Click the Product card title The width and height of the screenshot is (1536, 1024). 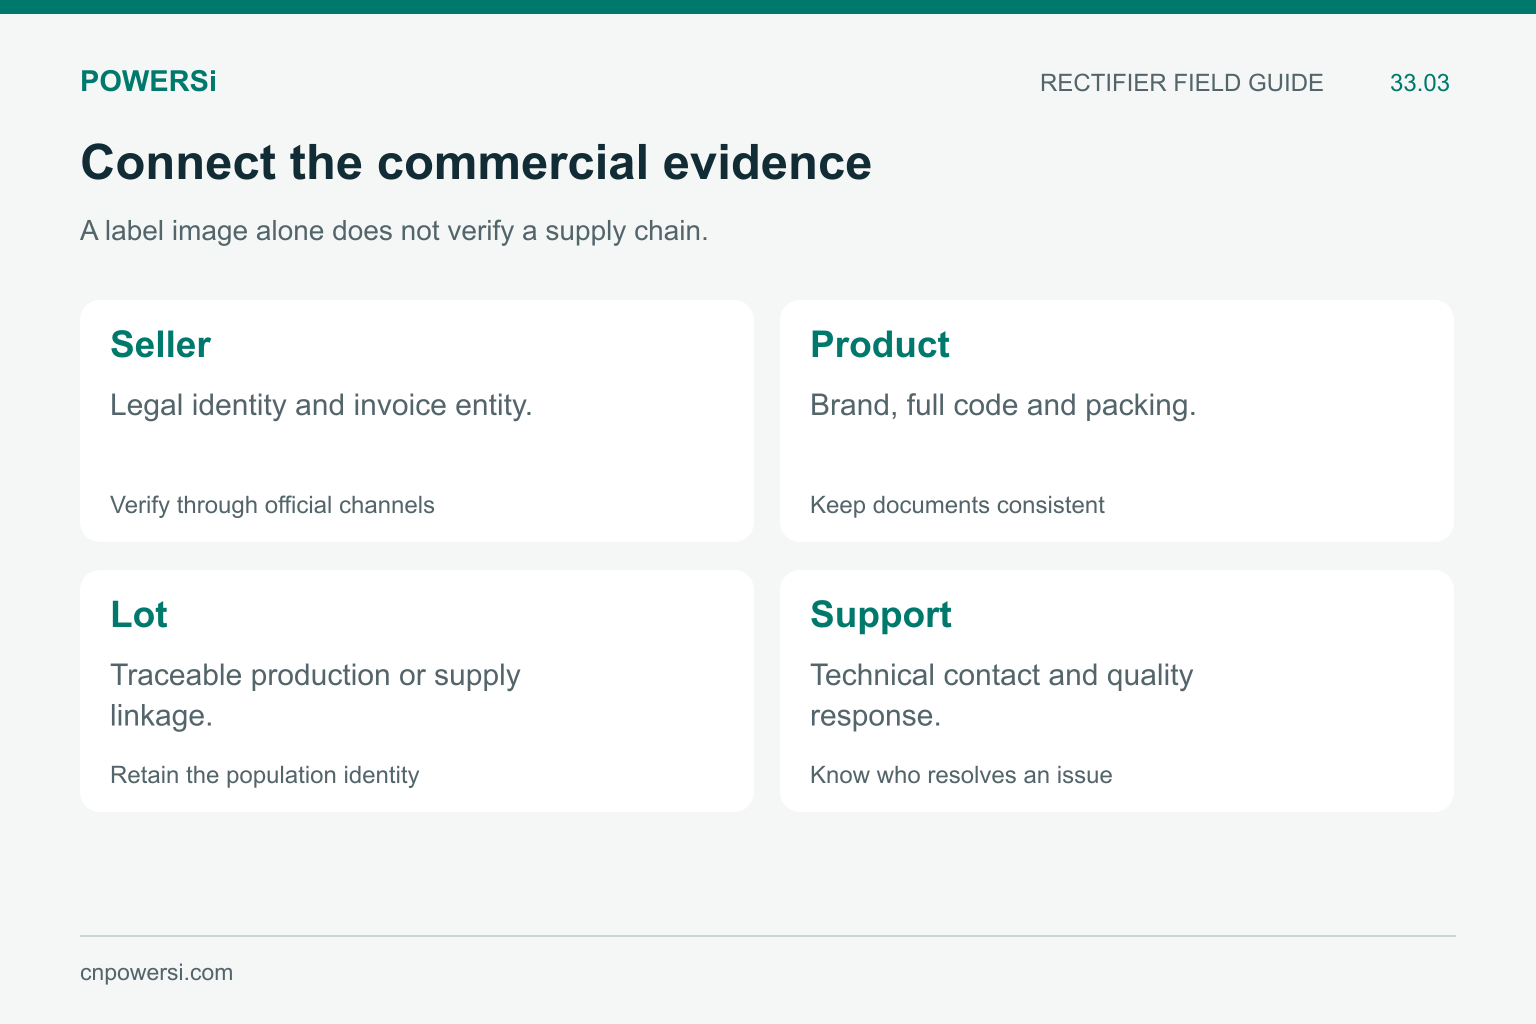(880, 344)
